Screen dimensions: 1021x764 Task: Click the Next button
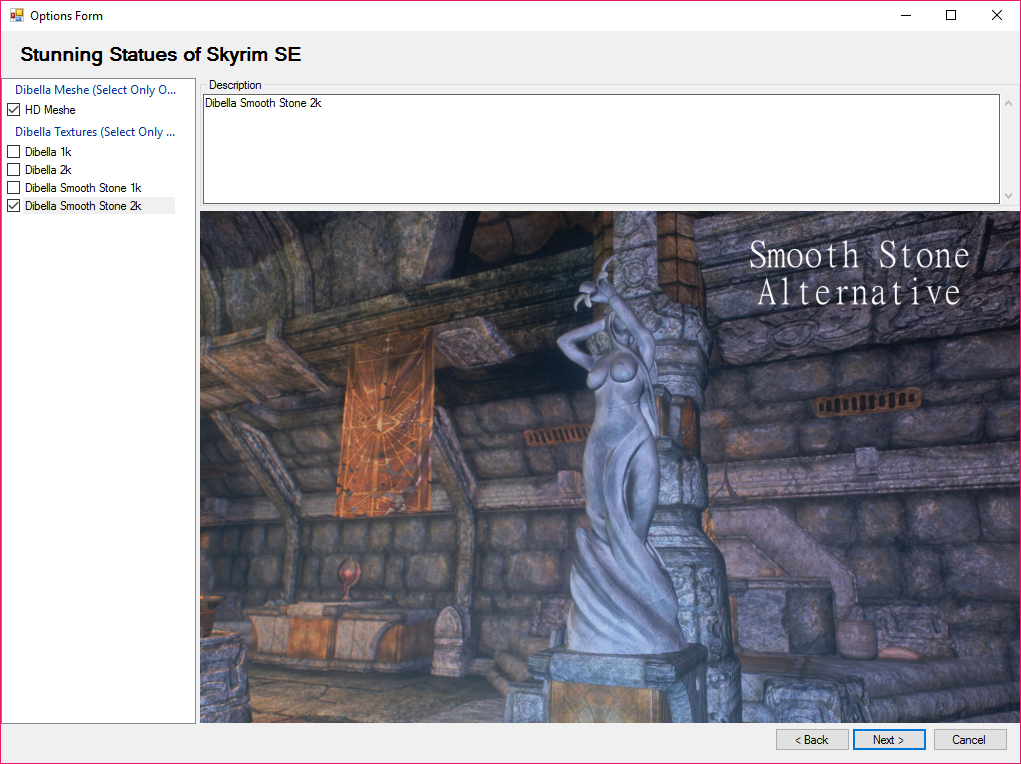tap(889, 740)
